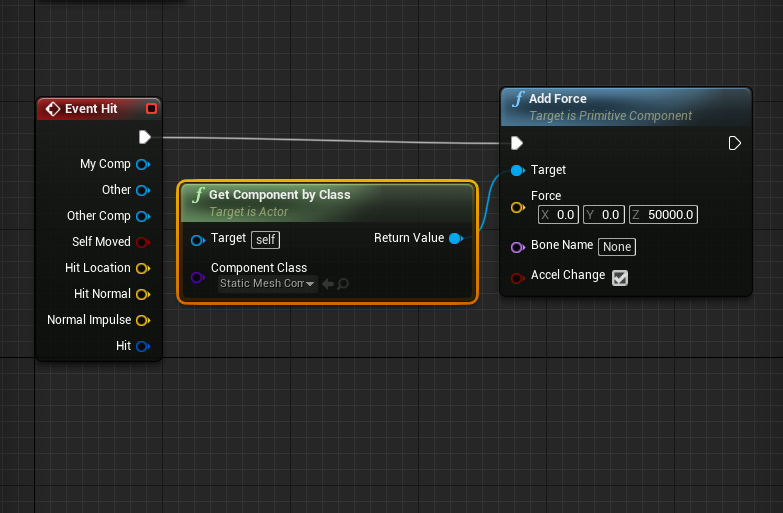783x513 pixels.
Task: Select the Event Hit node title
Action: [x=91, y=109]
